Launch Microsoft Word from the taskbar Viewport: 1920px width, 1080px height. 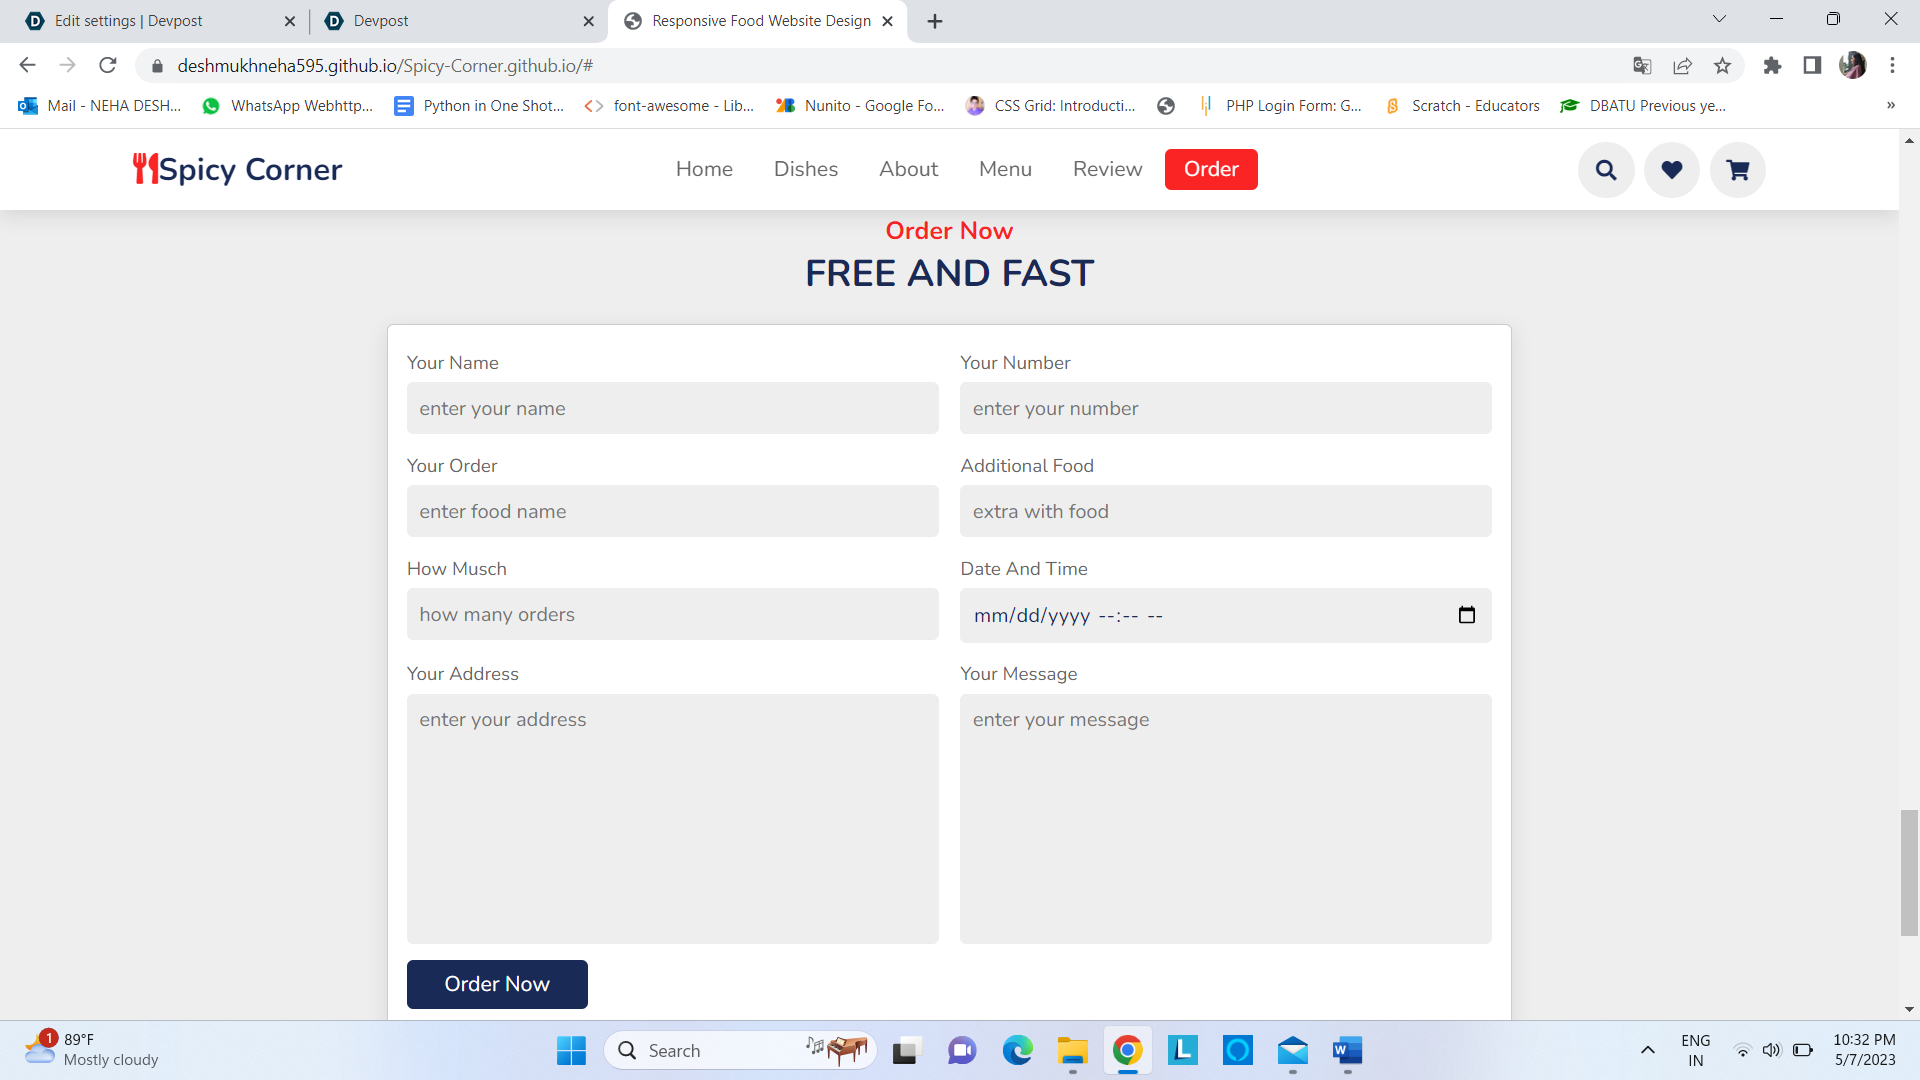click(1346, 1051)
